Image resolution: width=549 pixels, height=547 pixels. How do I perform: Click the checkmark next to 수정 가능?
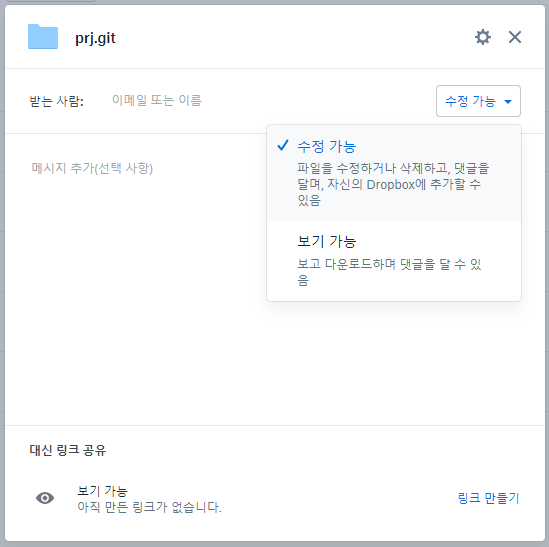tap(283, 145)
